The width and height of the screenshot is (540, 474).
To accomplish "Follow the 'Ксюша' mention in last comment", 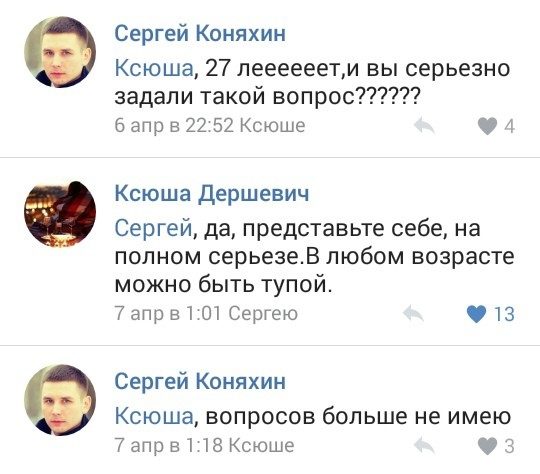I will tap(154, 416).
